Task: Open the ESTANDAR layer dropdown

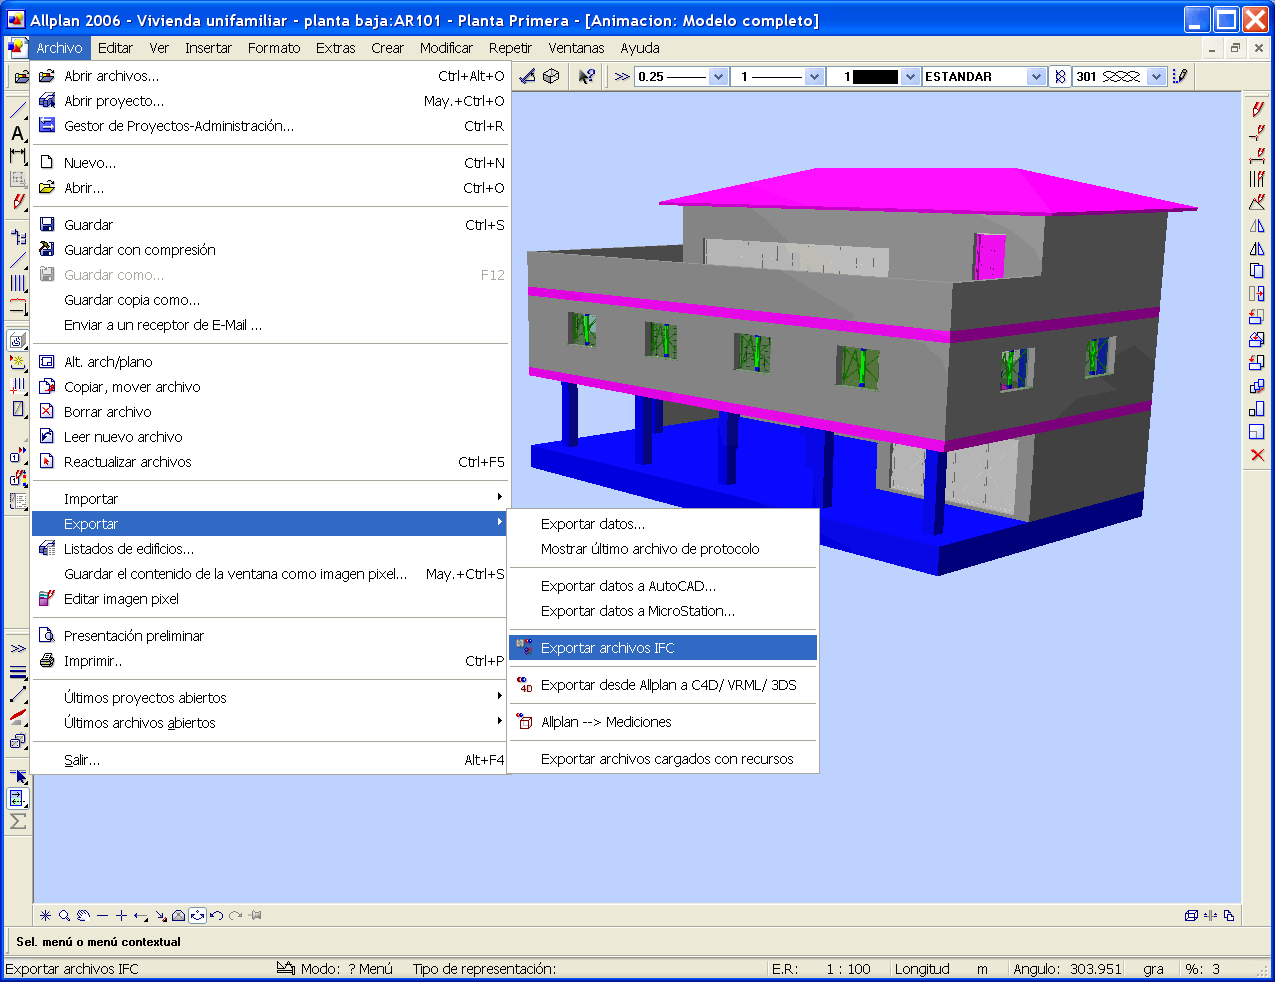Action: [1036, 76]
